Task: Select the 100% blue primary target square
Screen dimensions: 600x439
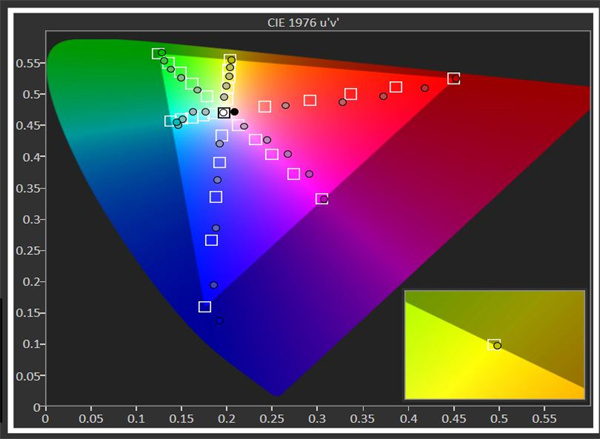Action: tap(205, 307)
